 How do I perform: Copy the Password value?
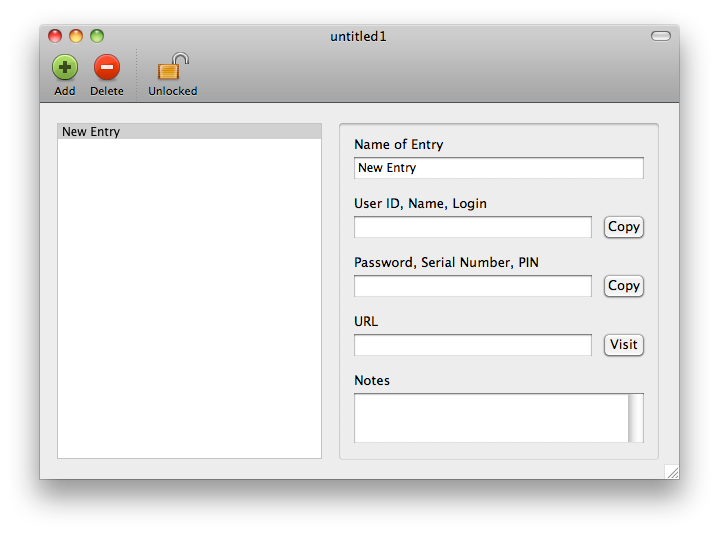pos(624,286)
